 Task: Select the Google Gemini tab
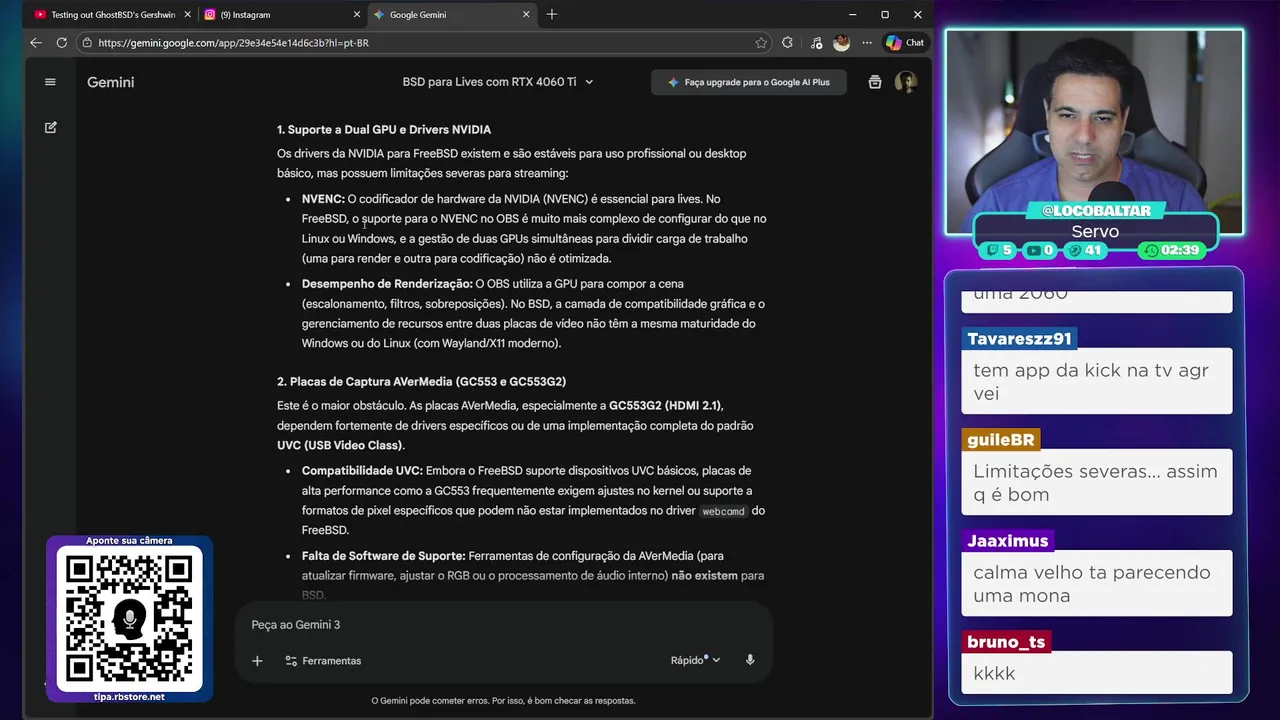(452, 15)
